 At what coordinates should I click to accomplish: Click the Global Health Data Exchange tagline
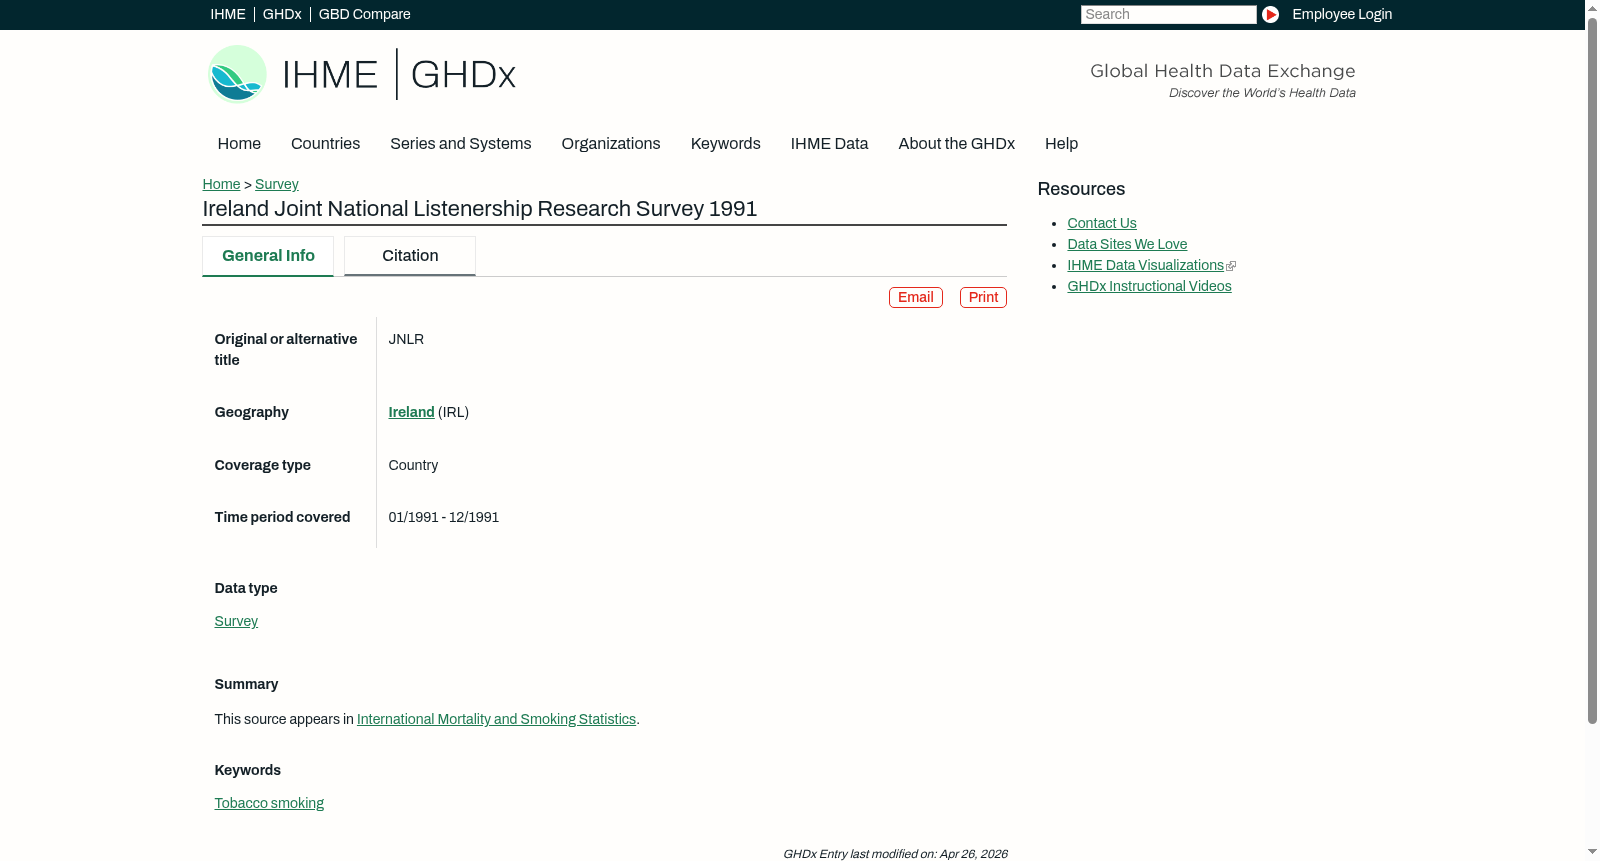coord(1222,71)
